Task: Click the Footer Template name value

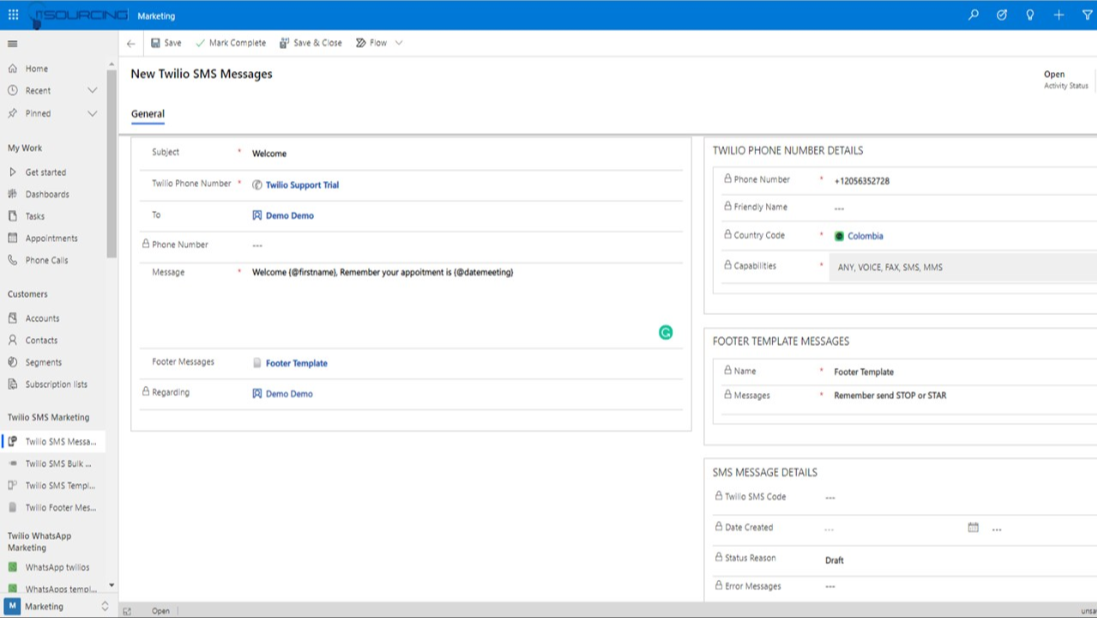Action: coord(864,372)
